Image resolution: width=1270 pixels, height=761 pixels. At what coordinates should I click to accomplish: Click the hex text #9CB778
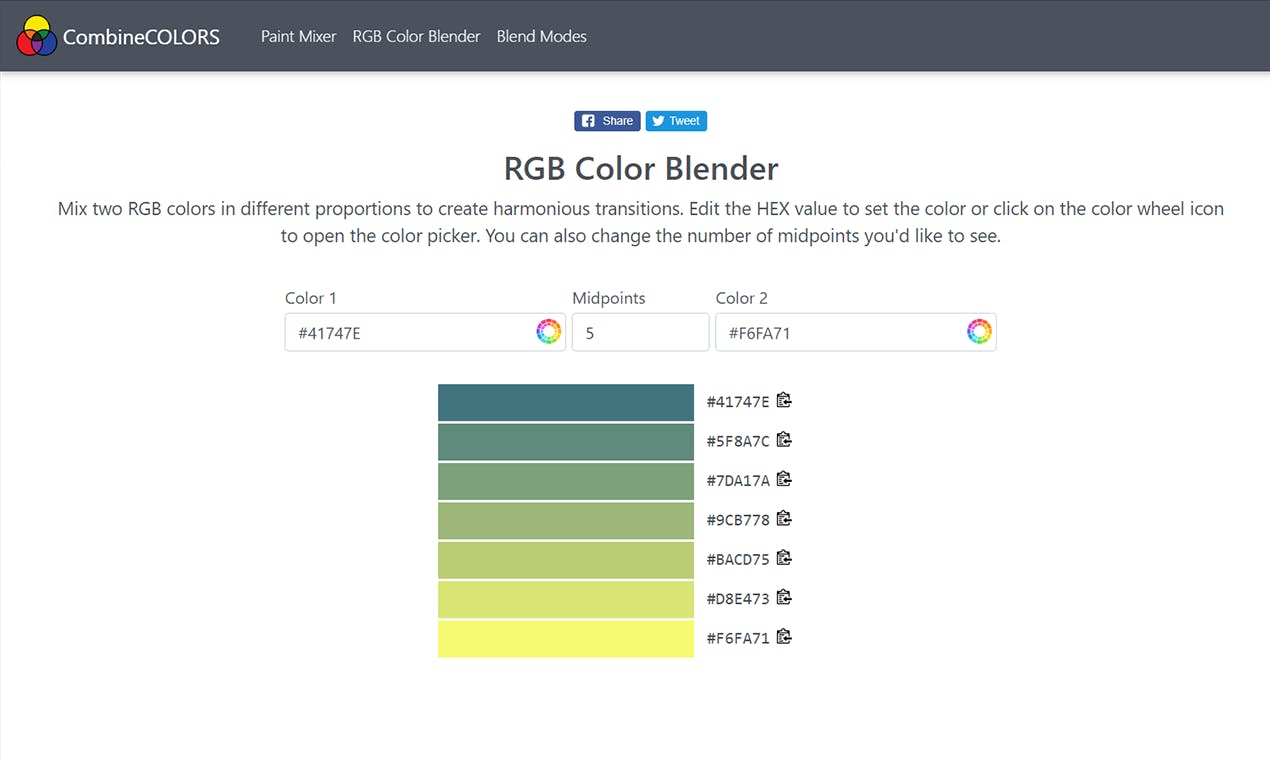point(738,520)
